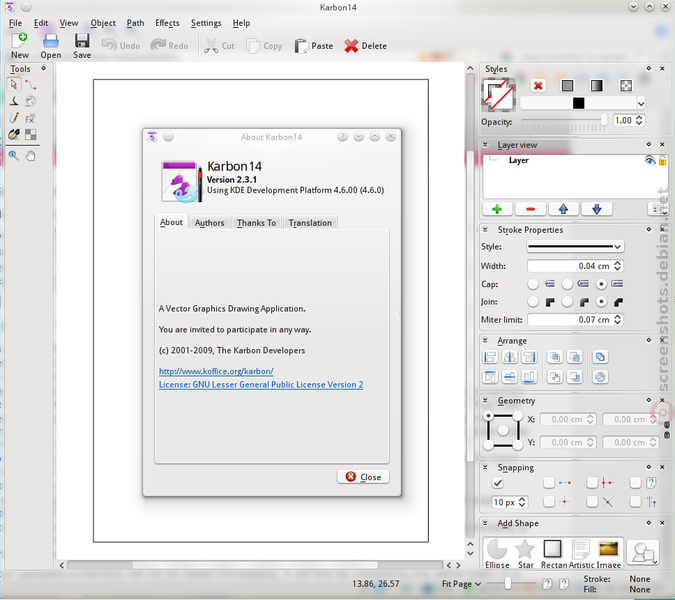Raise layer with up arrow button
675x600 pixels.
point(564,209)
